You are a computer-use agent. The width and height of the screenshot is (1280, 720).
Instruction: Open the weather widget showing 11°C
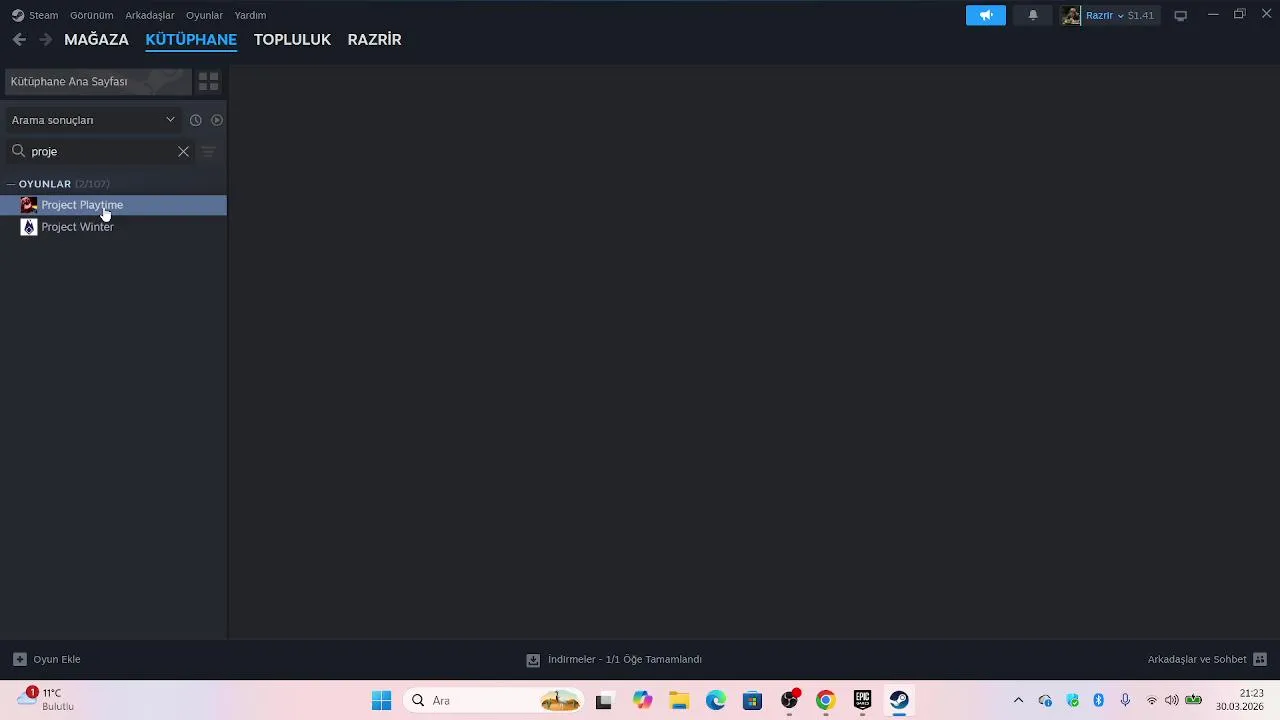(x=46, y=700)
